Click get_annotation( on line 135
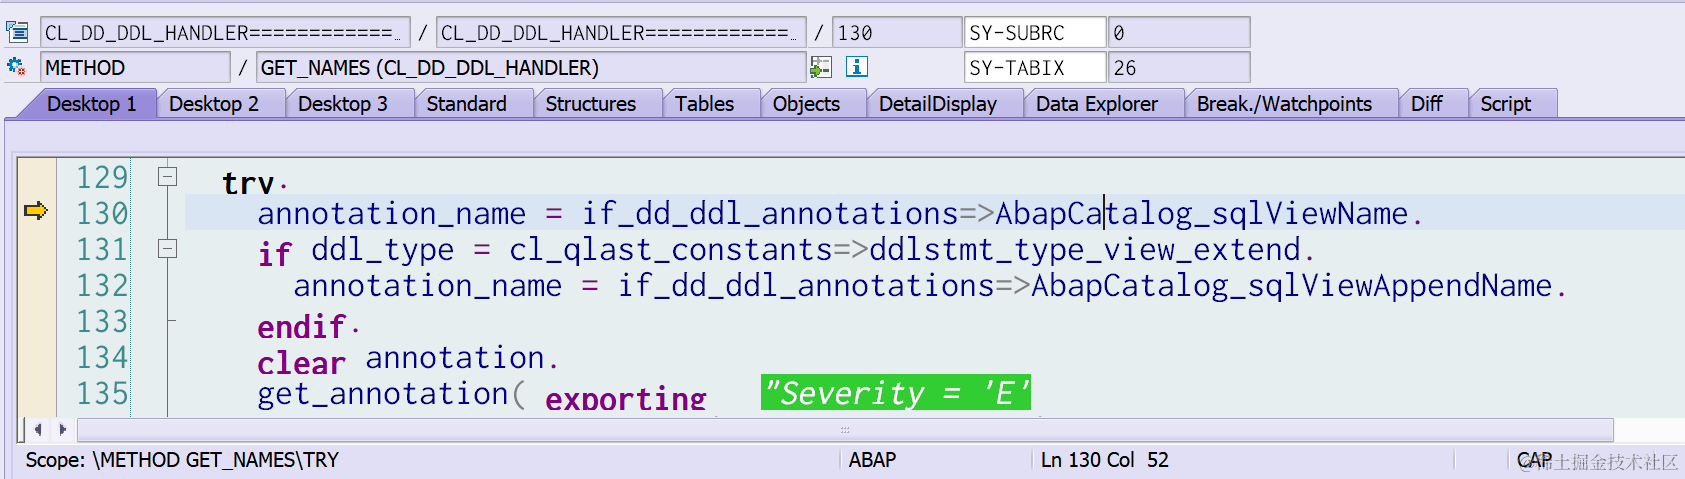Screen dimensions: 1685x479 [391, 394]
